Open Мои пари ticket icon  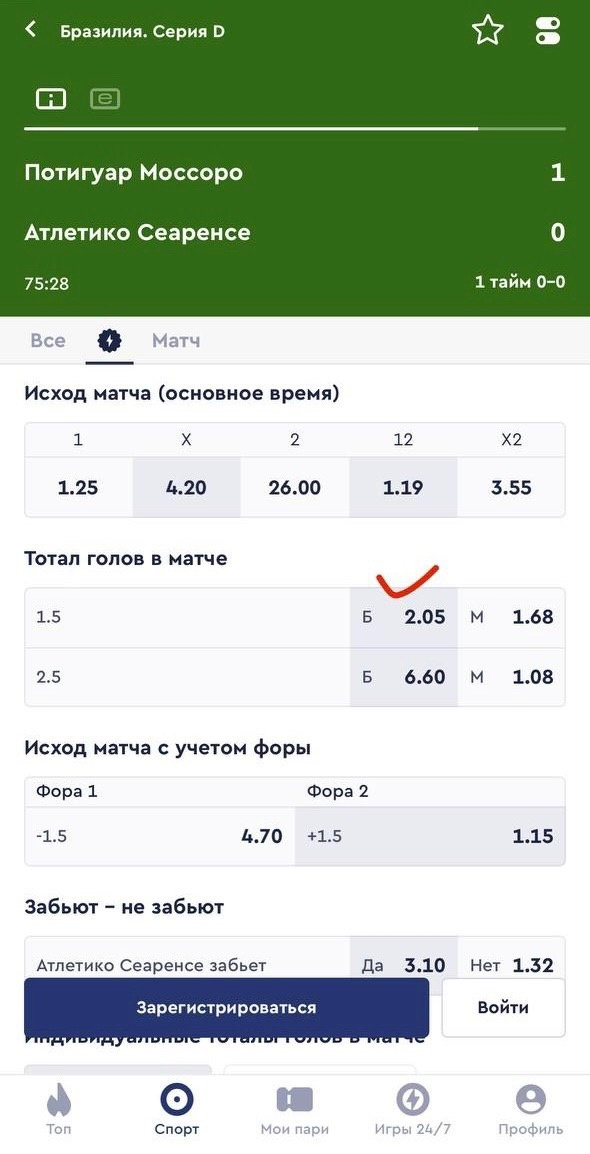294,1110
